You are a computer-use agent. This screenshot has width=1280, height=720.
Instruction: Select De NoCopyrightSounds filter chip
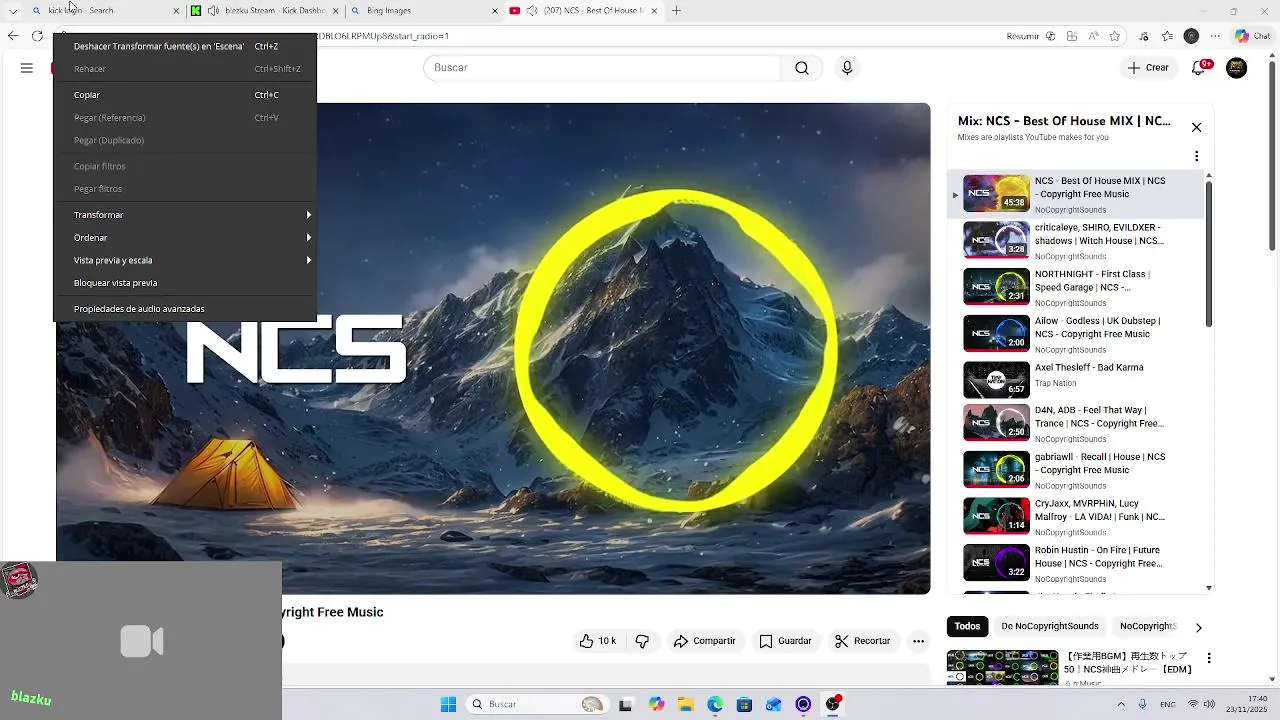pos(1050,627)
